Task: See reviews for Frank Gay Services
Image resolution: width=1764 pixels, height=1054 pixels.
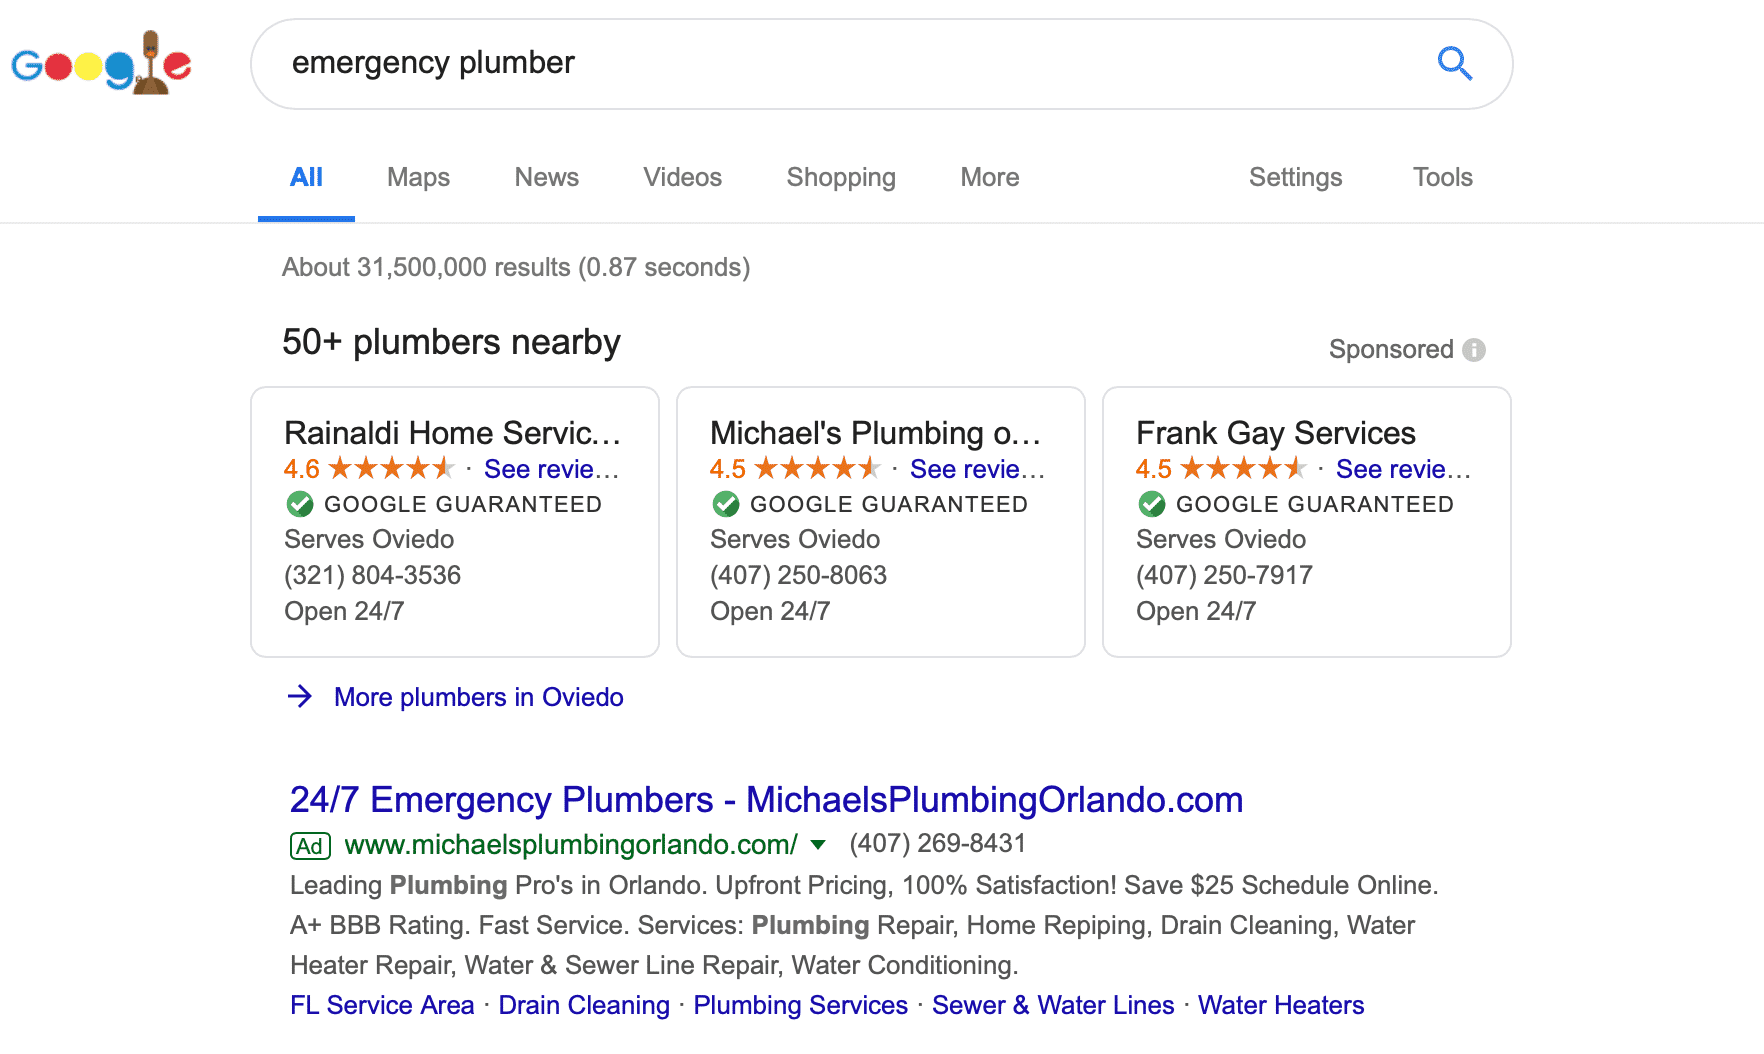Action: pyautogui.click(x=1403, y=469)
